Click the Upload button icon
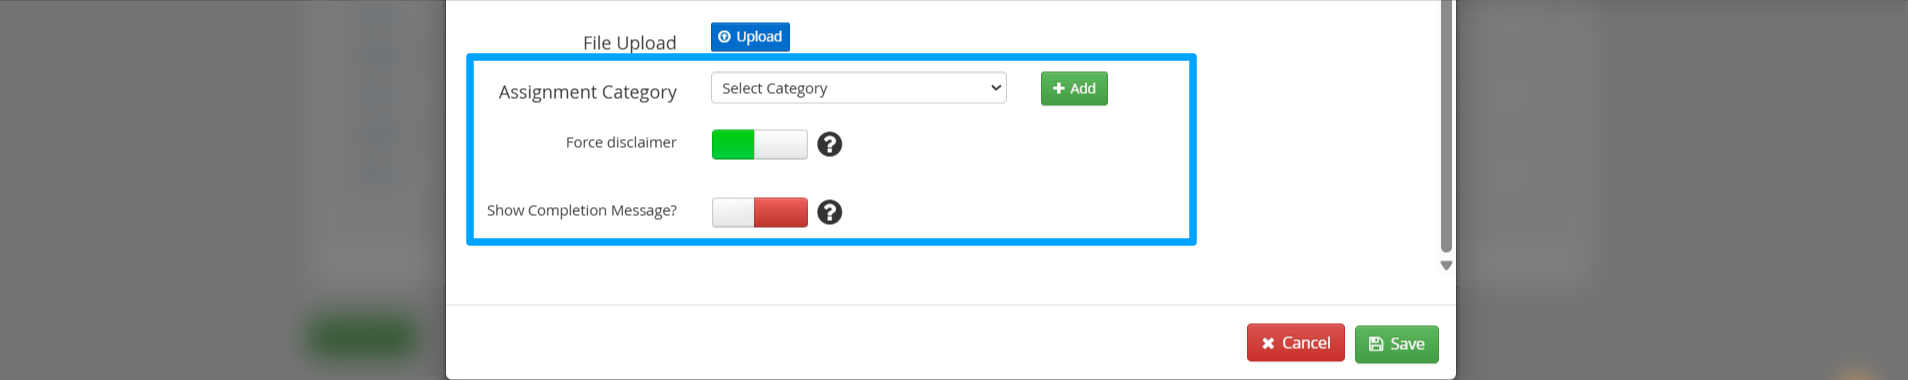The height and width of the screenshot is (380, 1908). point(724,37)
